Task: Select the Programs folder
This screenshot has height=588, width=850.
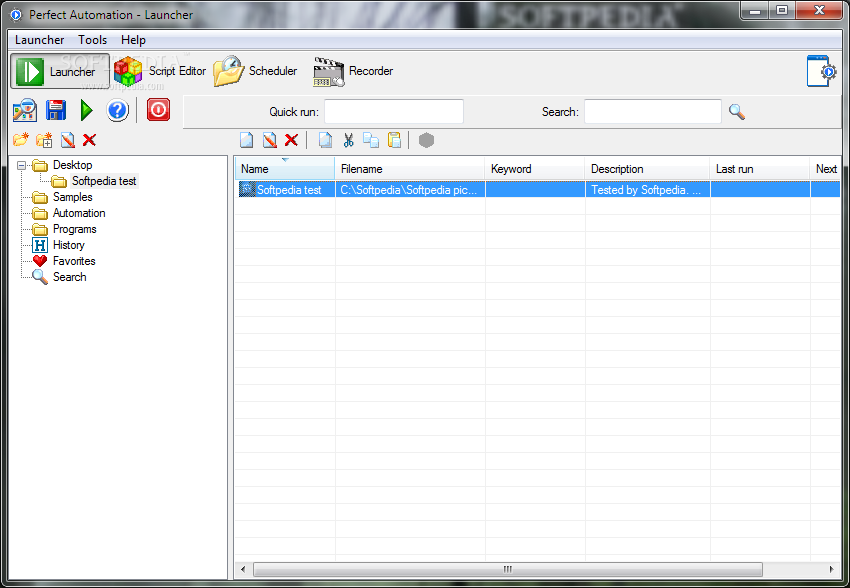Action: coord(74,229)
